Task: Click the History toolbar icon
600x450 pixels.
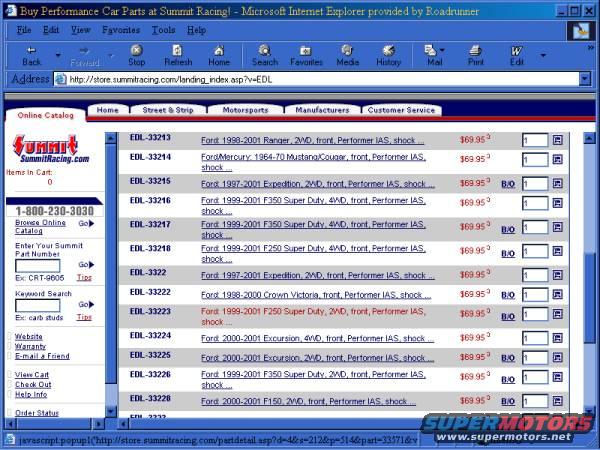Action: (x=388, y=54)
